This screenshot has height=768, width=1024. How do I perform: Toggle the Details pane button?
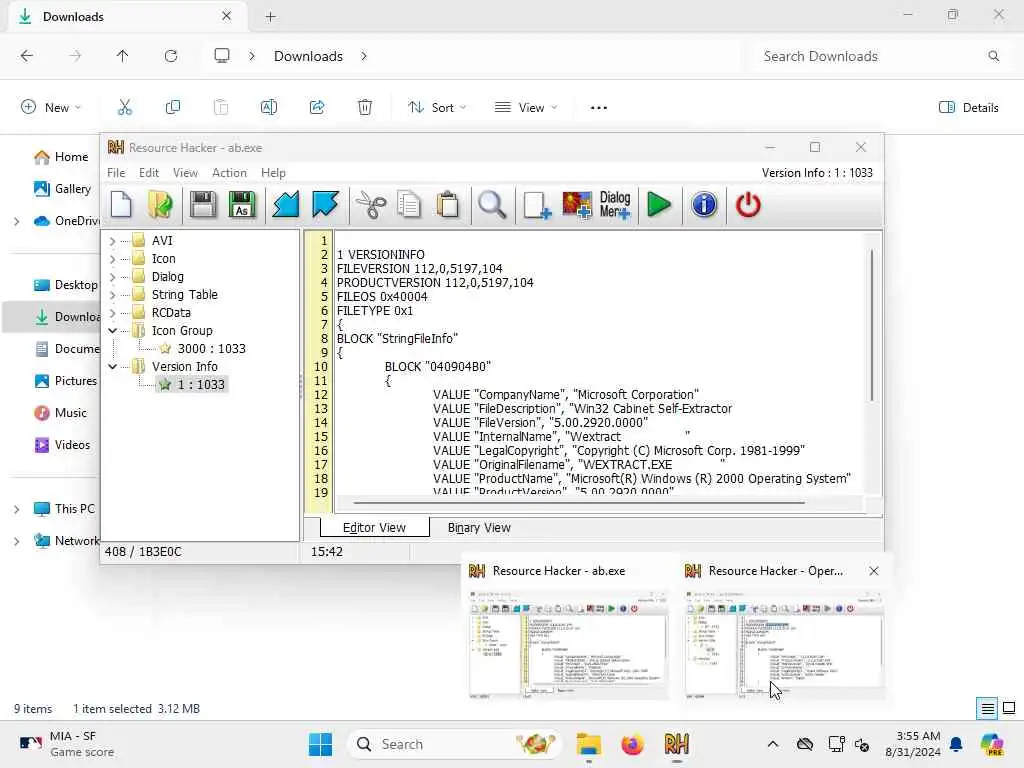968,107
